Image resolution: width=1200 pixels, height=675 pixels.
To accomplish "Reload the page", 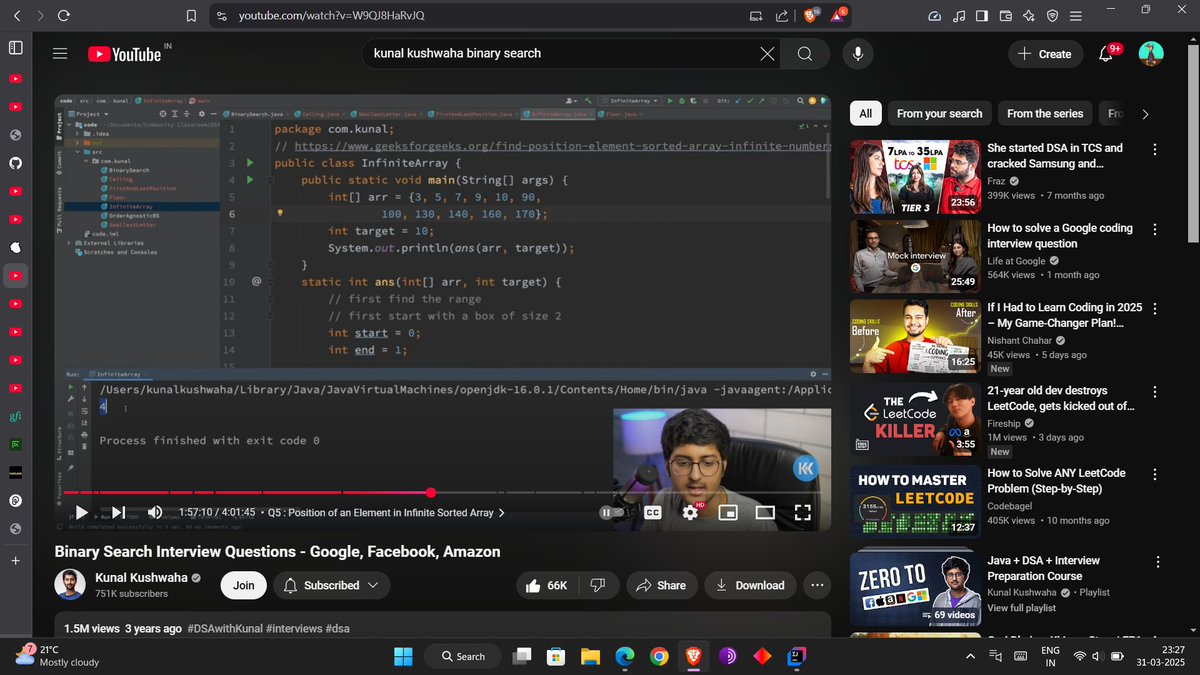I will [x=64, y=16].
